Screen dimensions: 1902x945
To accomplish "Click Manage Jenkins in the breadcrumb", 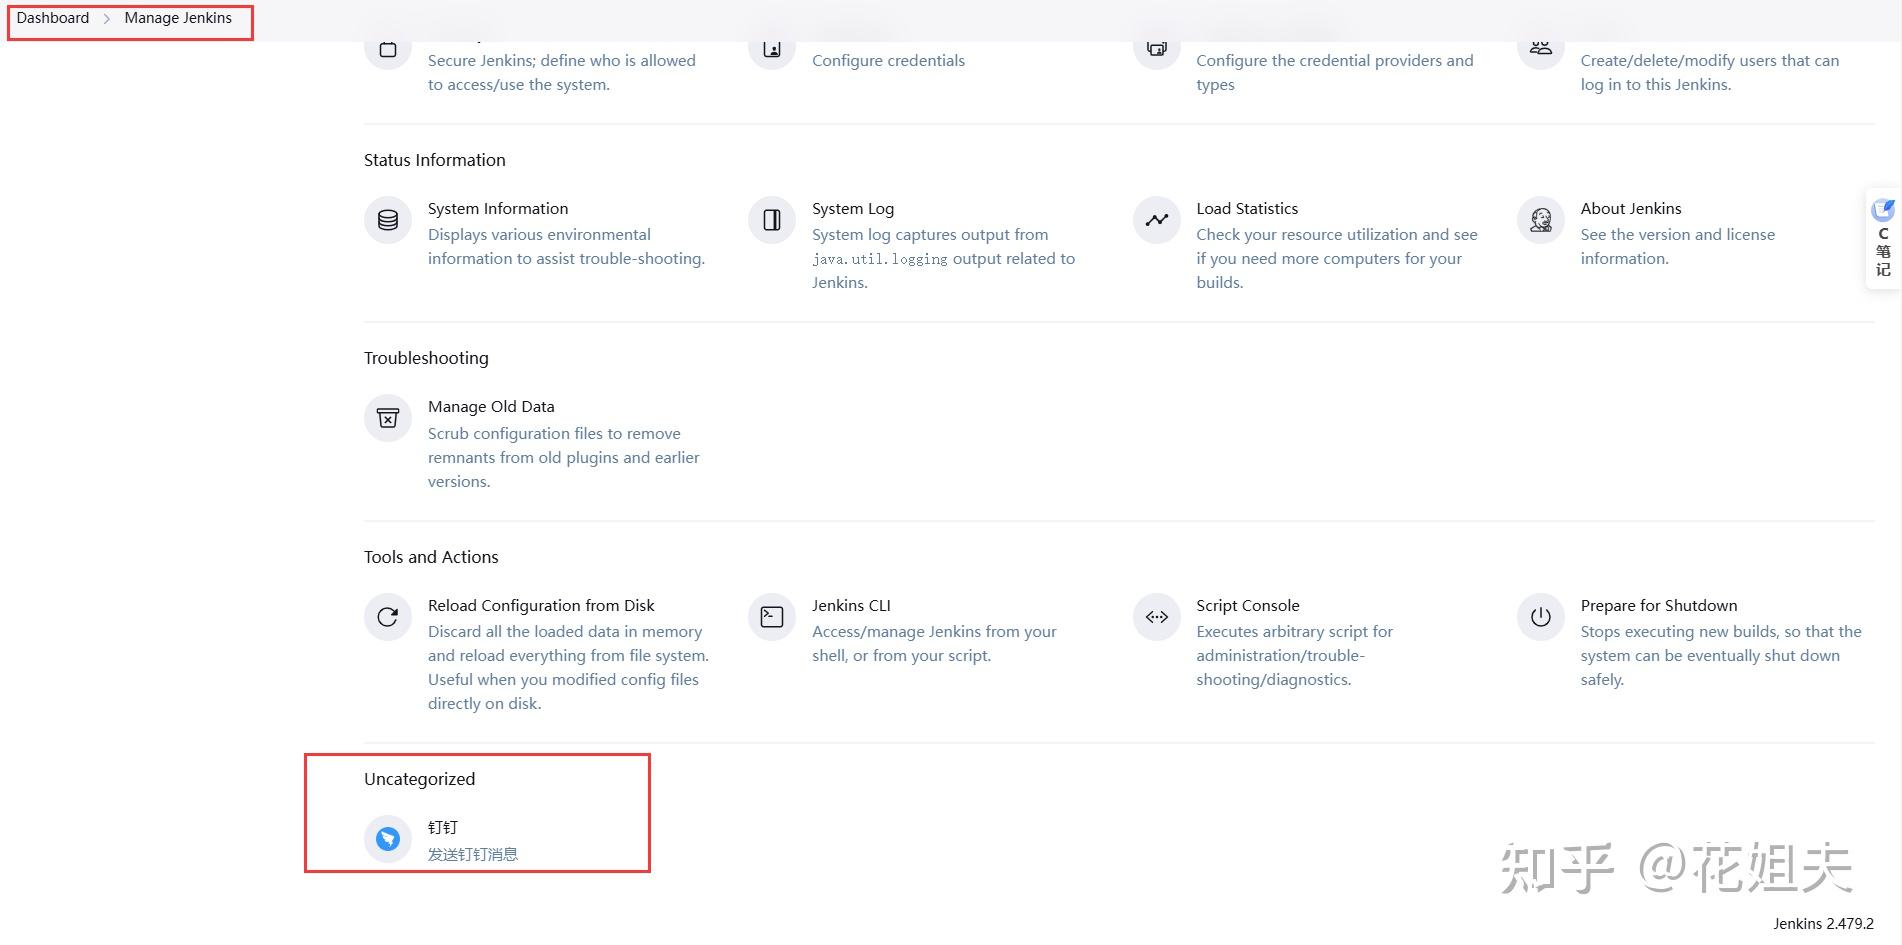I will pyautogui.click(x=178, y=18).
